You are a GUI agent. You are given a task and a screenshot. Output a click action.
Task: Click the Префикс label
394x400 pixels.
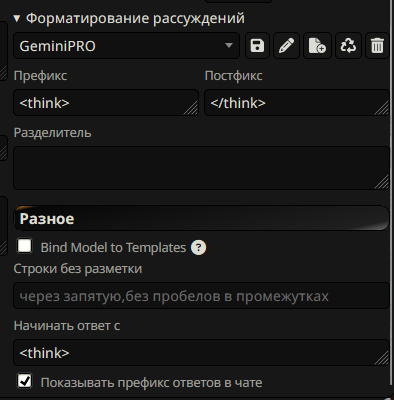[40, 76]
